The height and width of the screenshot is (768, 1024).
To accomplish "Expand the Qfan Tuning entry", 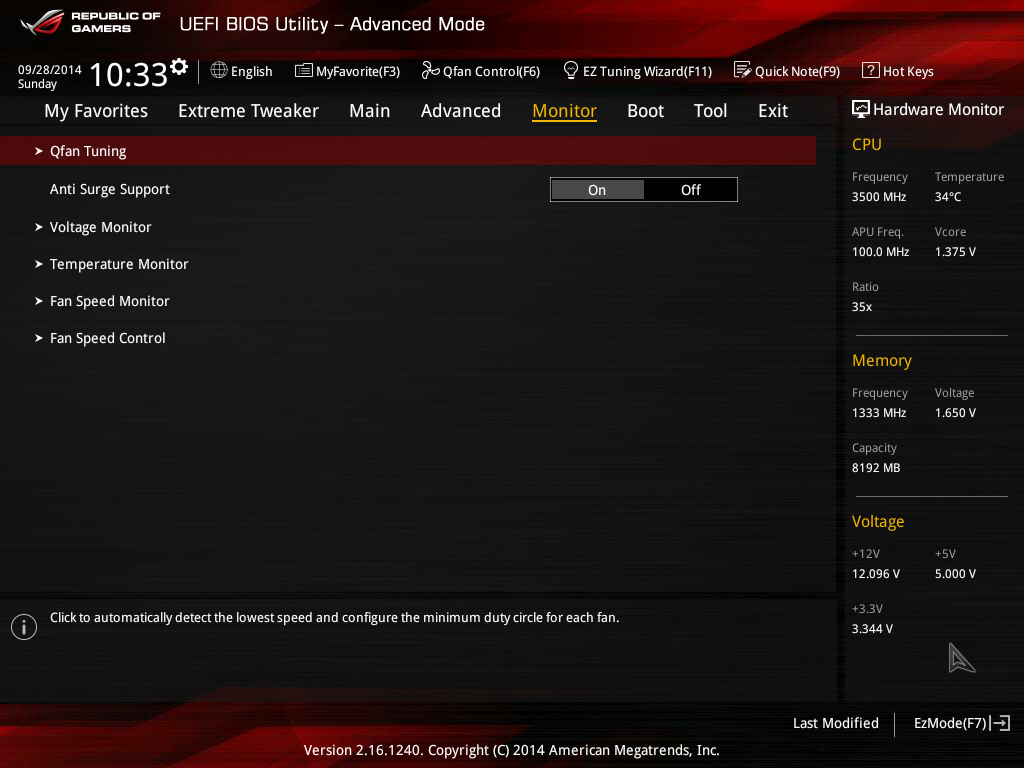I will click(408, 151).
